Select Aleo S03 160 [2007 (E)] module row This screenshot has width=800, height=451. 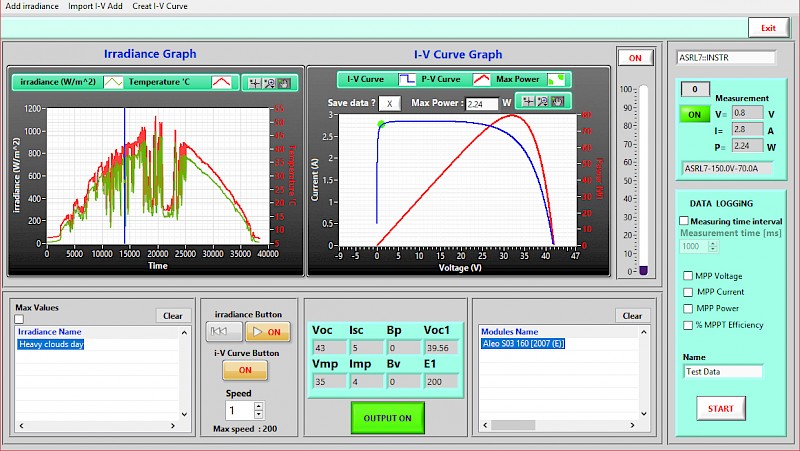pos(523,344)
